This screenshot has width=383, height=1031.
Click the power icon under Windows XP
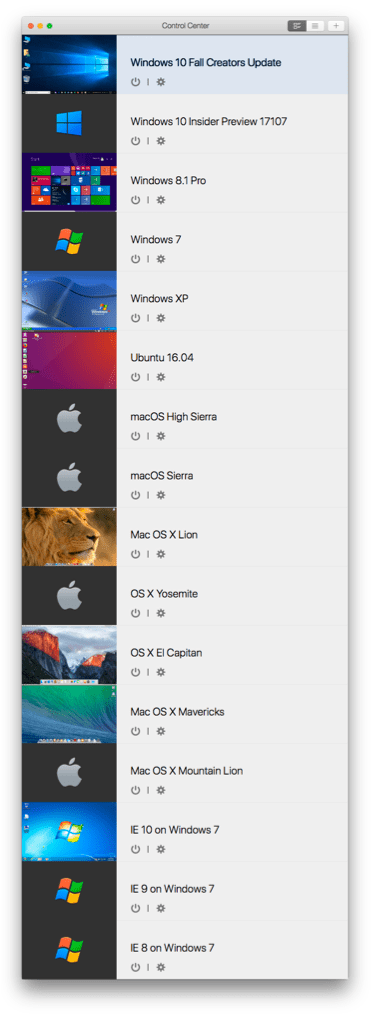point(136,318)
